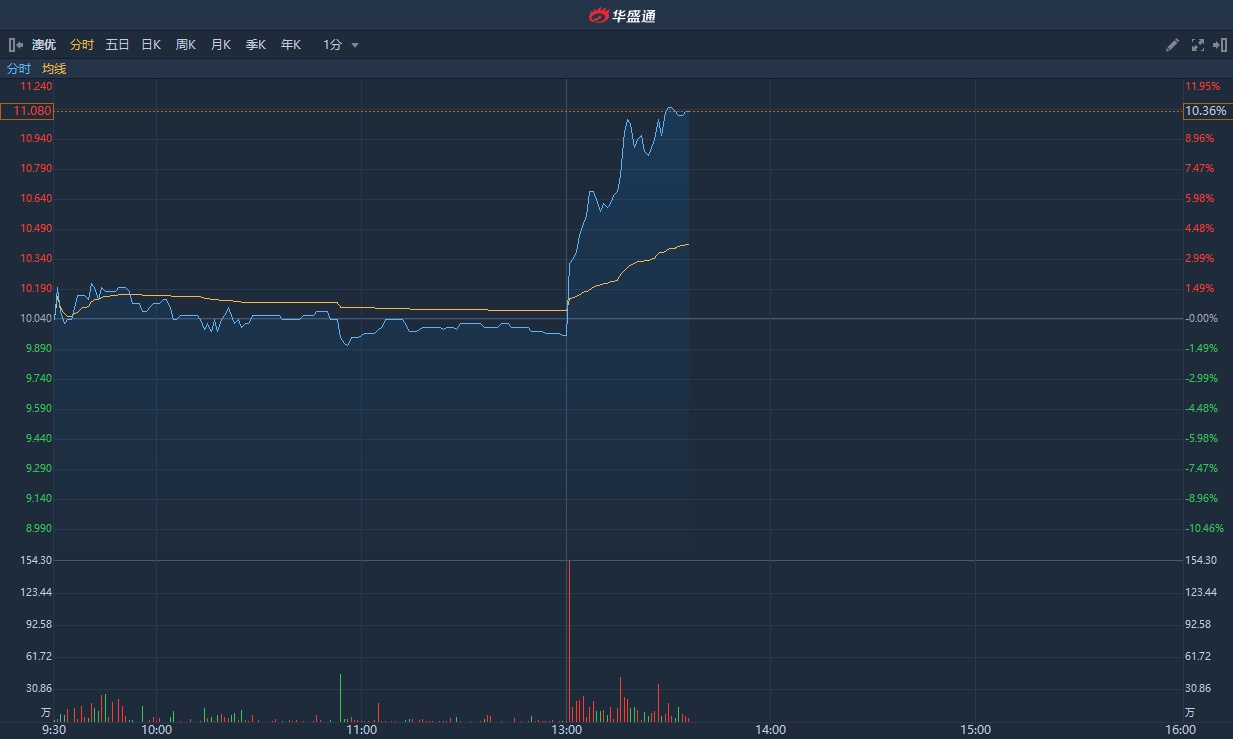Click the 9:30 time axis label

pyautogui.click(x=54, y=730)
